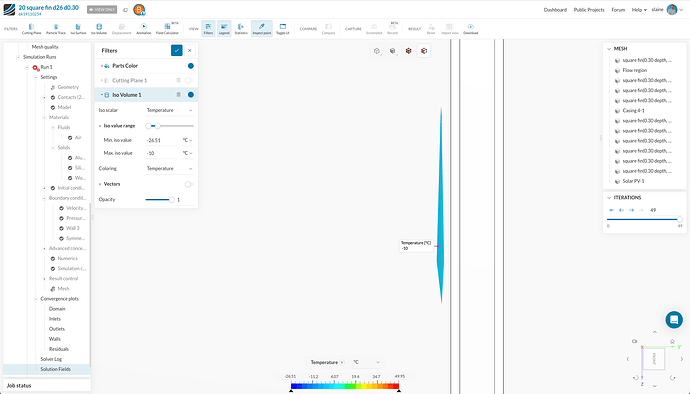690x394 pixels.
Task: Delete Cutting Plane 1 with trash icon
Action: tap(179, 80)
